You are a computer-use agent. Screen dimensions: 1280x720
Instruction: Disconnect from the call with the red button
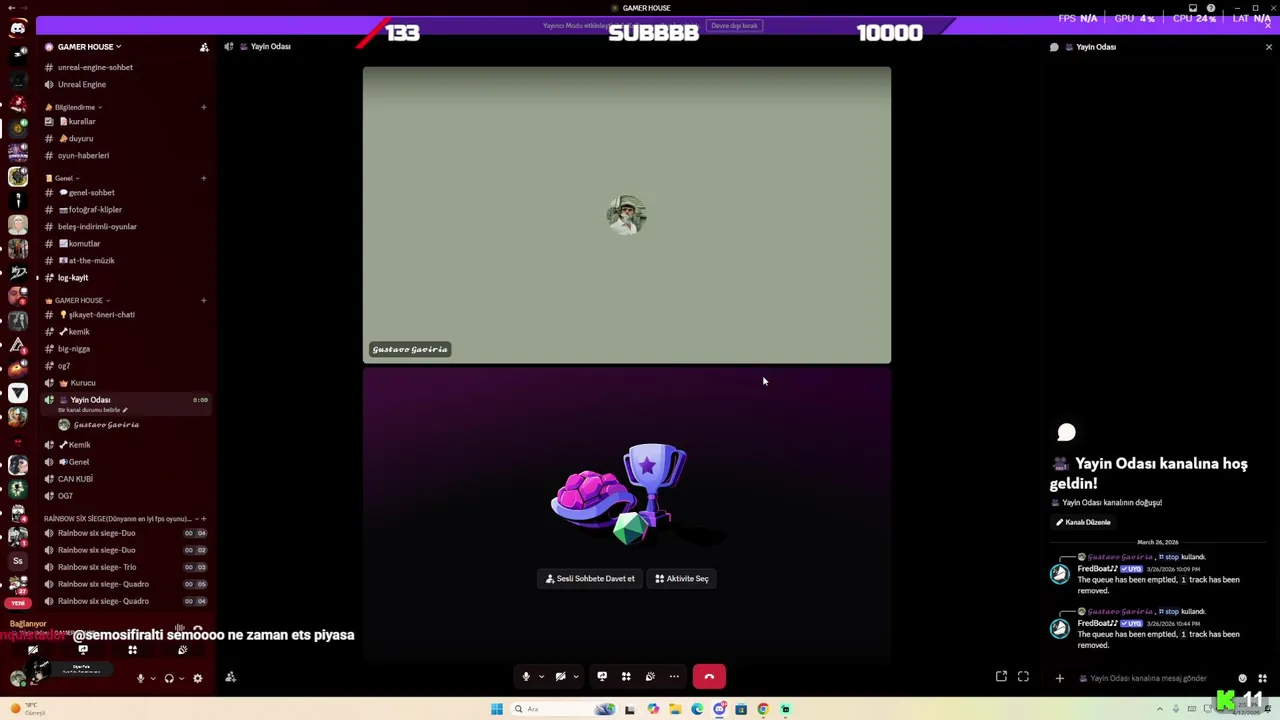click(x=709, y=677)
